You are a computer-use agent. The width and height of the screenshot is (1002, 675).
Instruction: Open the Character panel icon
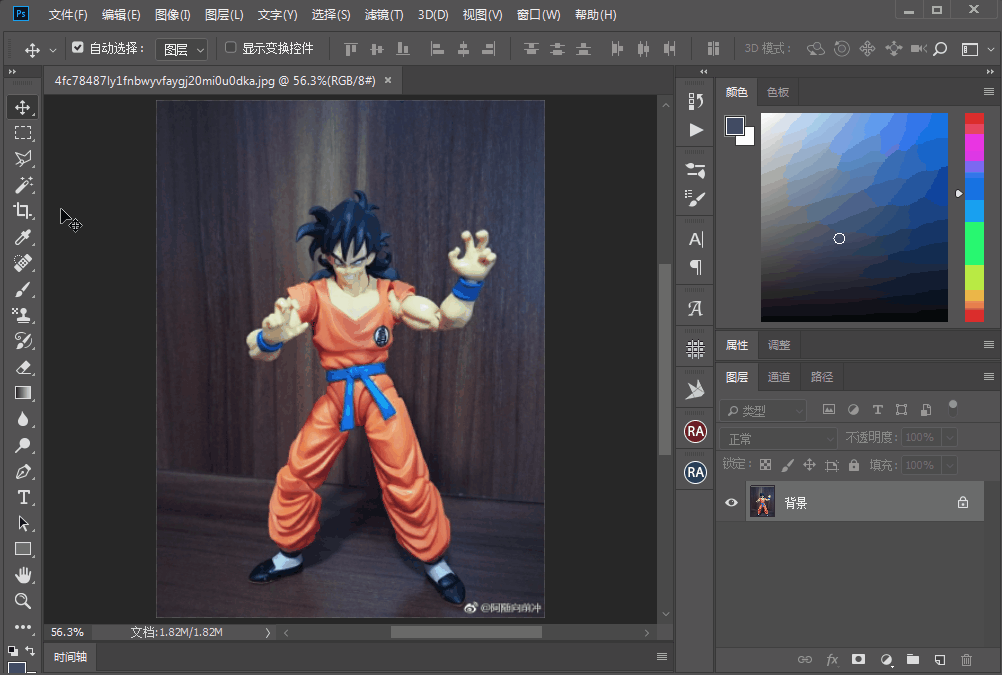tap(695, 240)
